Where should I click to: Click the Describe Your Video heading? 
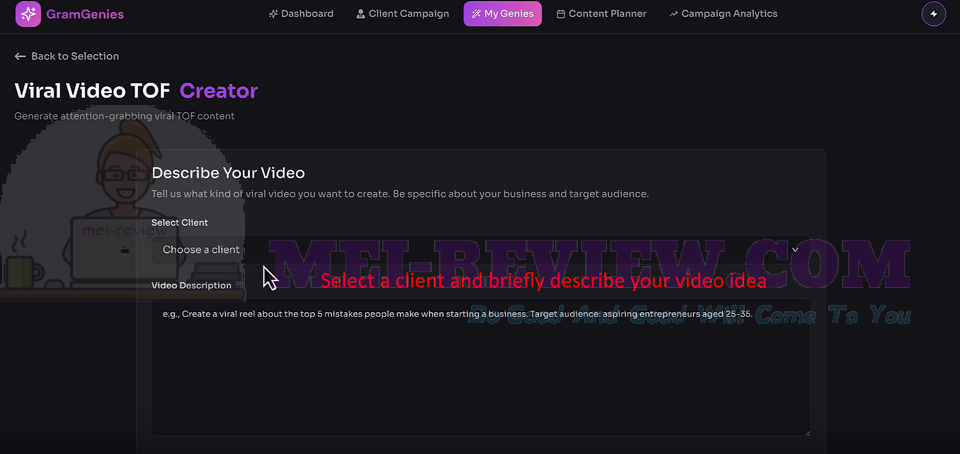click(228, 173)
